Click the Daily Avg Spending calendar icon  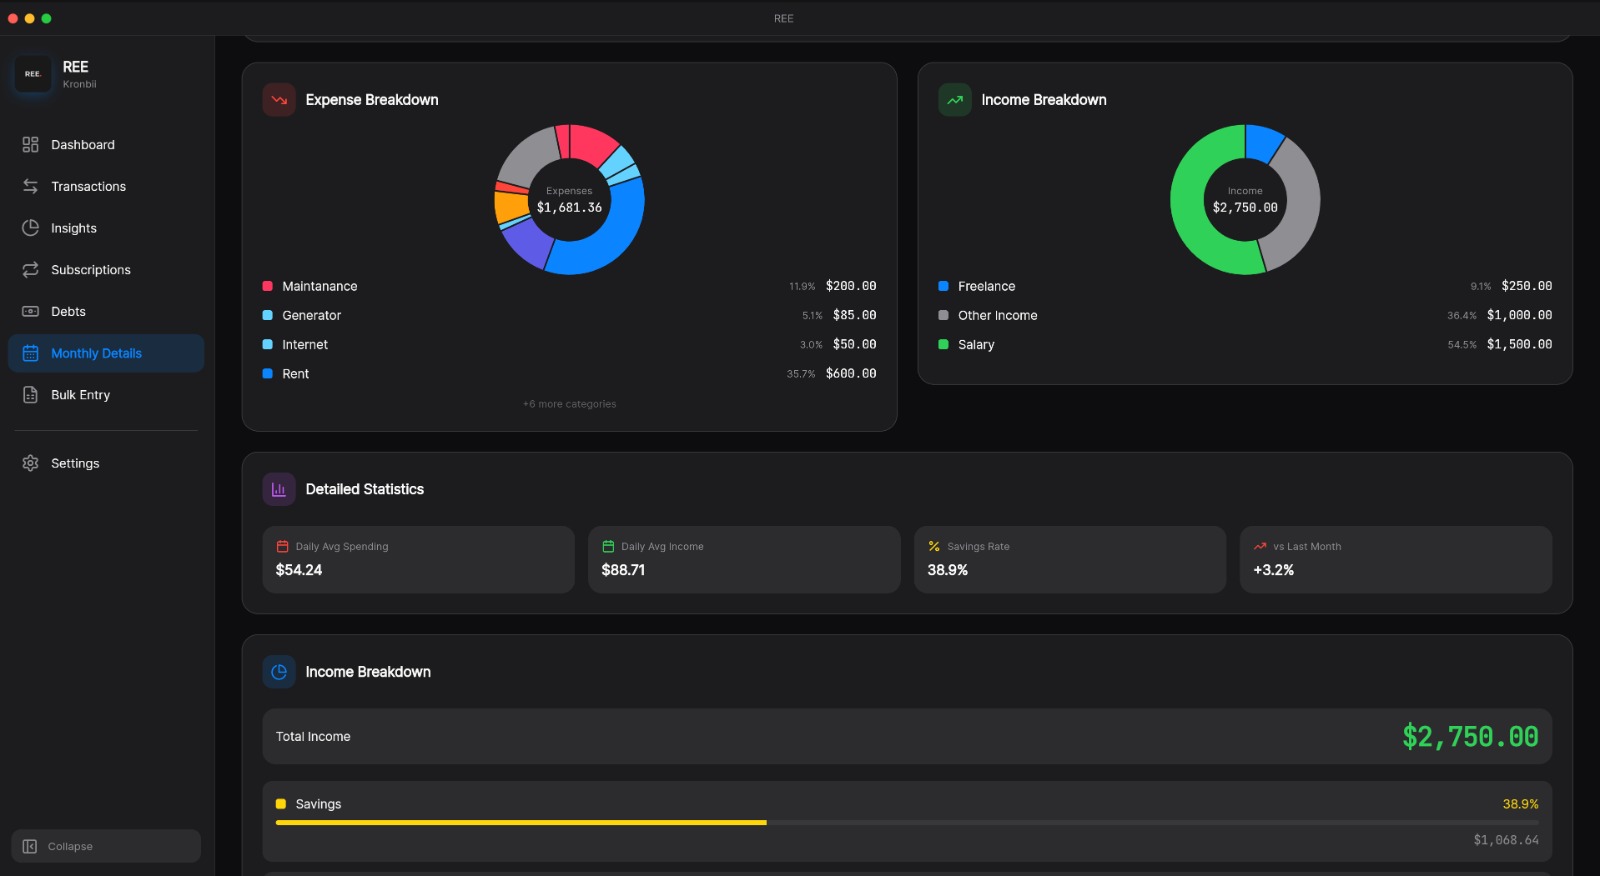(282, 546)
